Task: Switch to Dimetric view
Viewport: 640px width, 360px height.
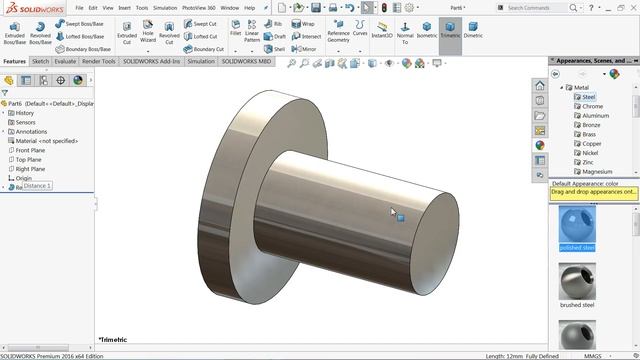Action: pyautogui.click(x=473, y=30)
